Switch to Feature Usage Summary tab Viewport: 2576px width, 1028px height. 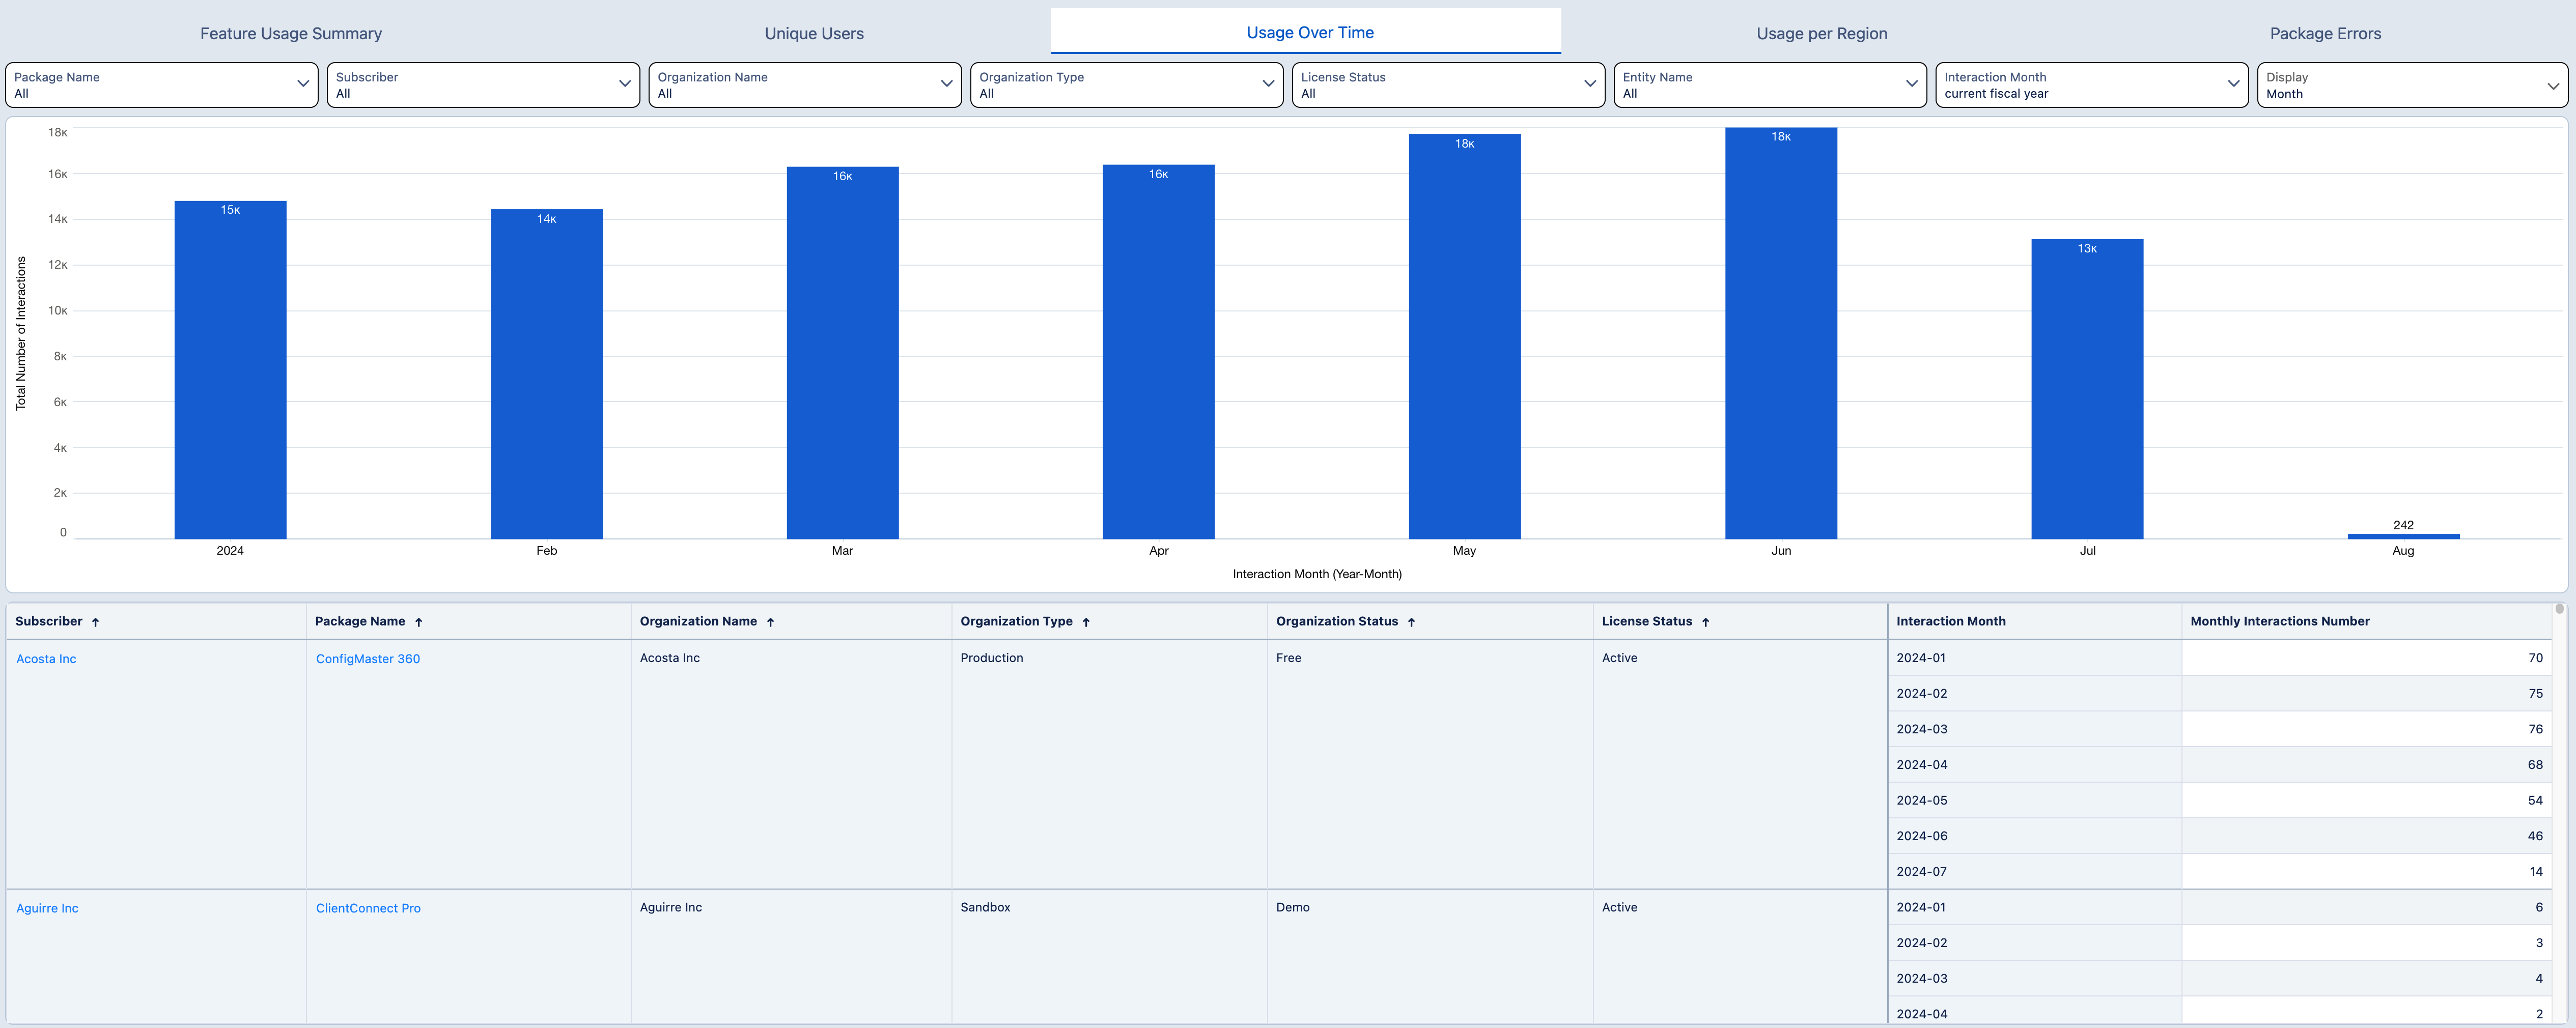(x=291, y=33)
